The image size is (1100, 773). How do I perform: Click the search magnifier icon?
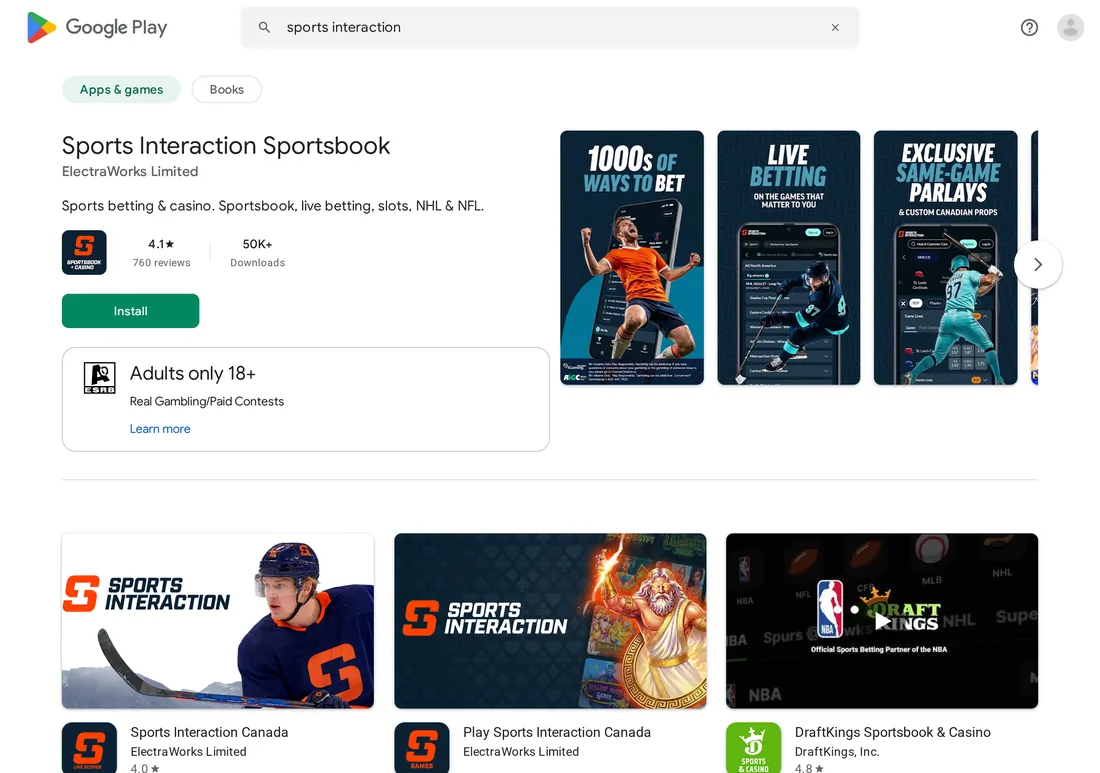(264, 27)
